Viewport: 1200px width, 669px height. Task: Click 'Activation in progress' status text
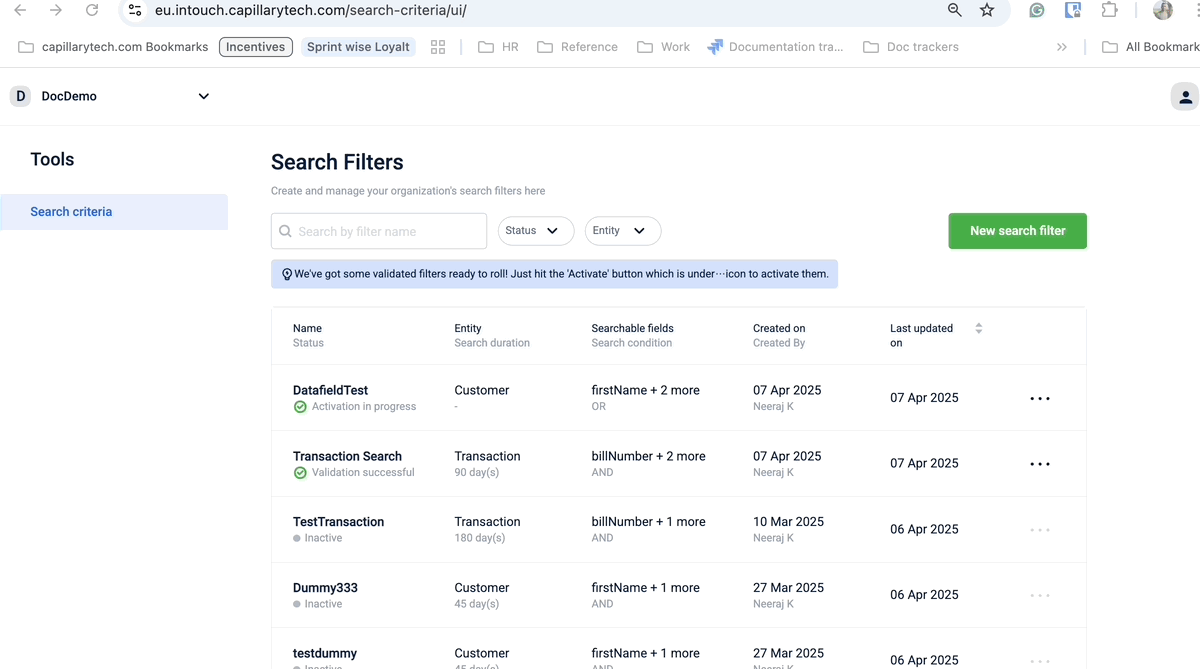[364, 407]
